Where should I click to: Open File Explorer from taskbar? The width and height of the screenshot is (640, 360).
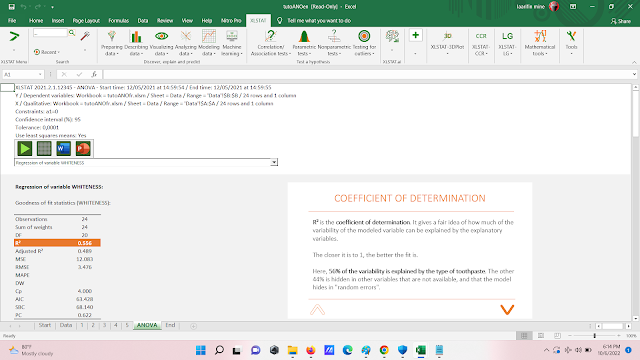pyautogui.click(x=292, y=350)
